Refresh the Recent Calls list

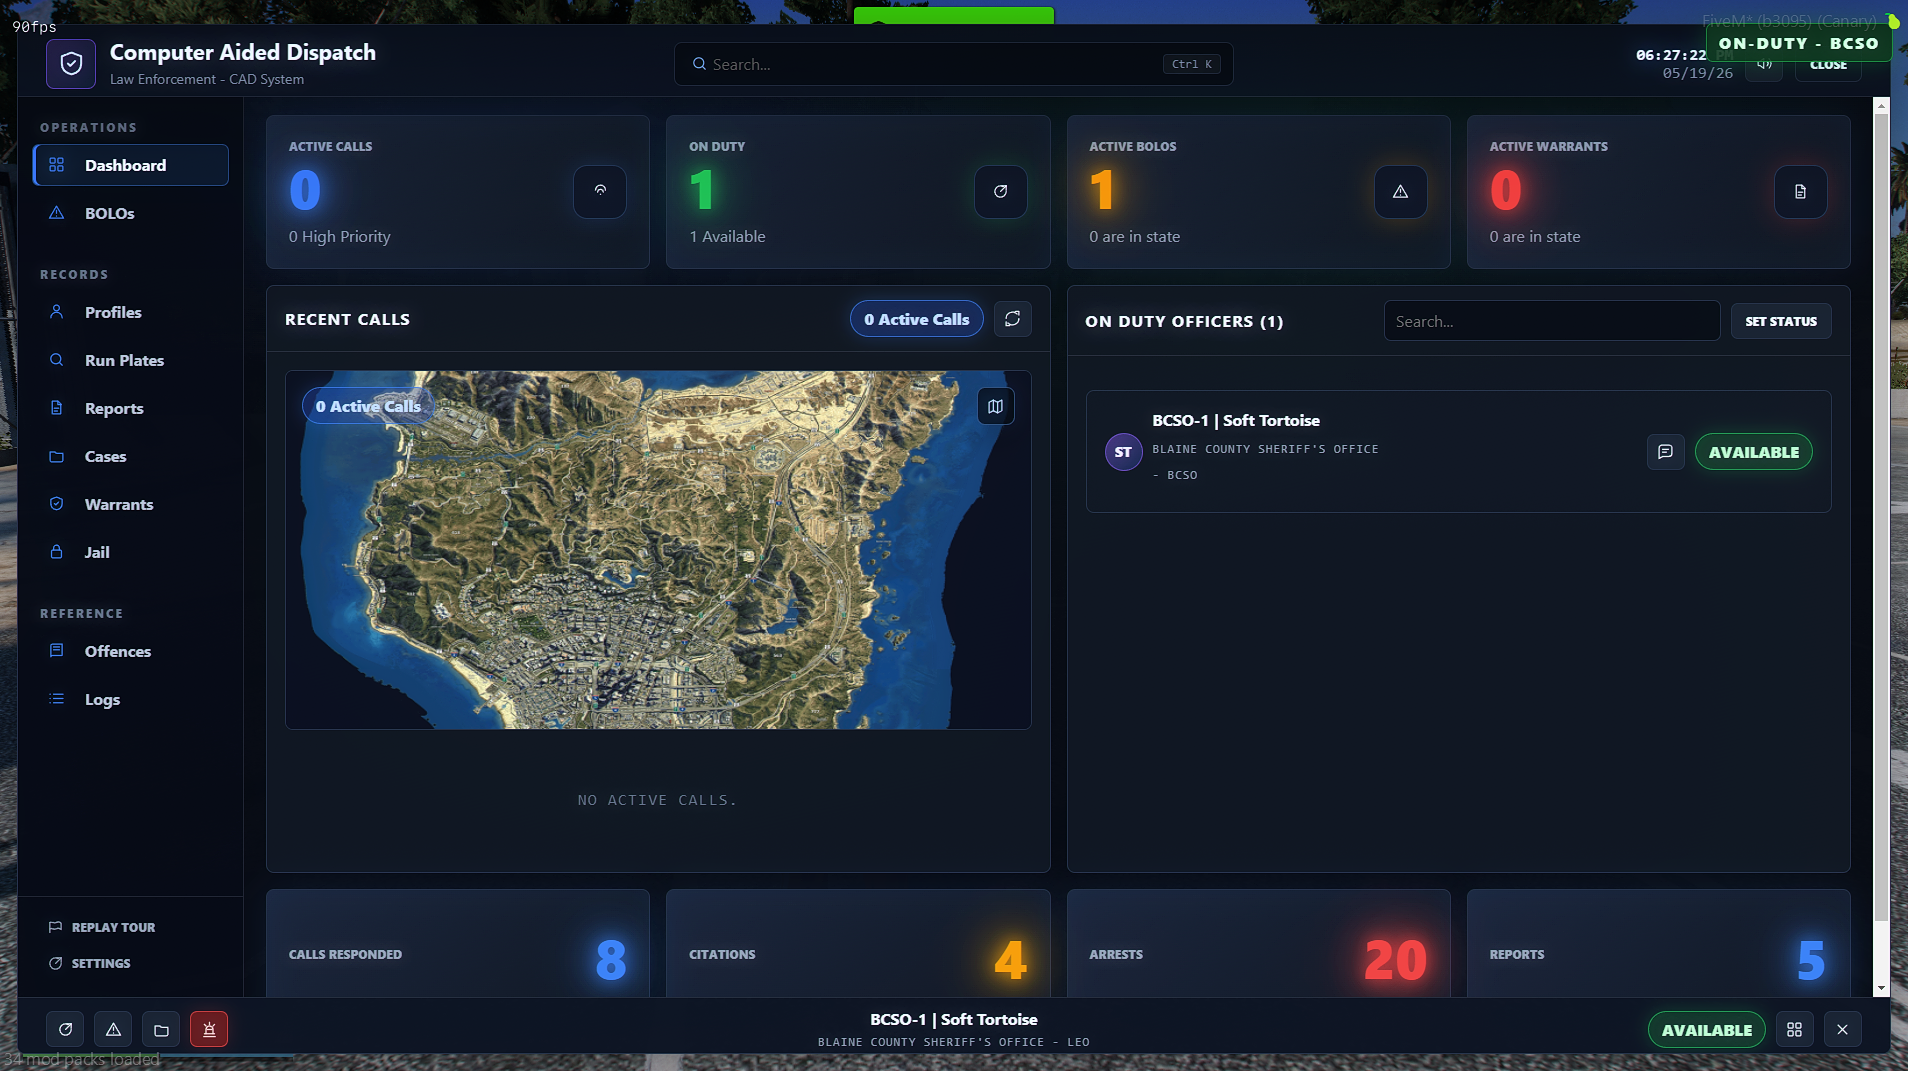tap(1012, 319)
